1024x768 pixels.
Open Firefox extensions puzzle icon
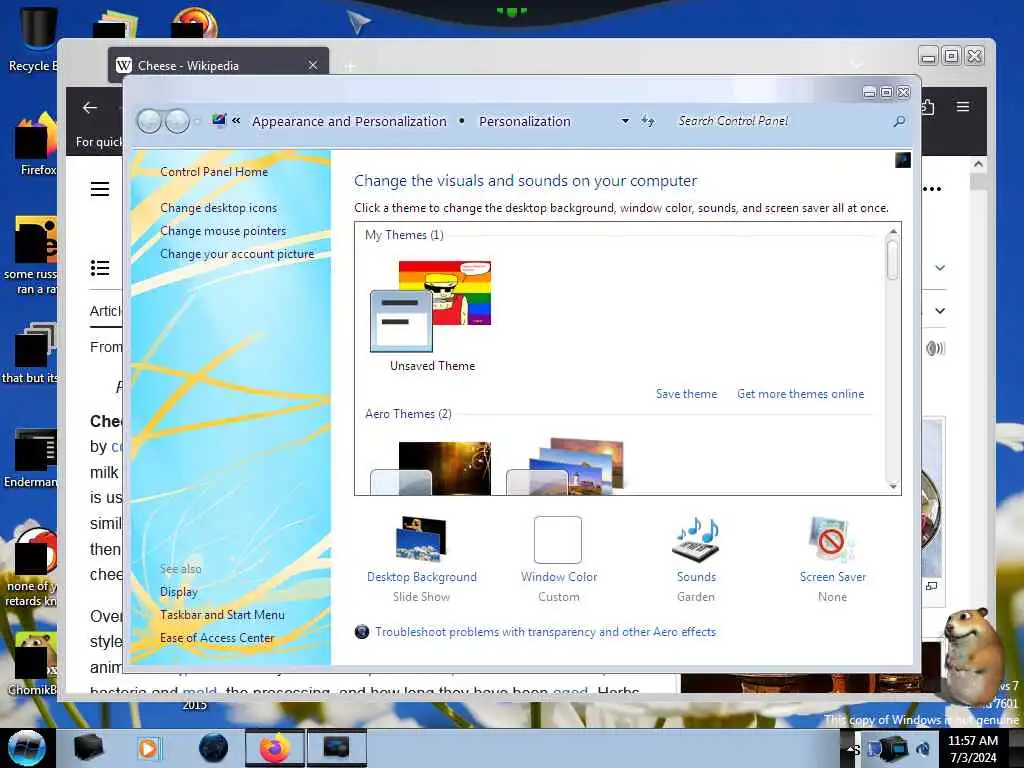[928, 106]
